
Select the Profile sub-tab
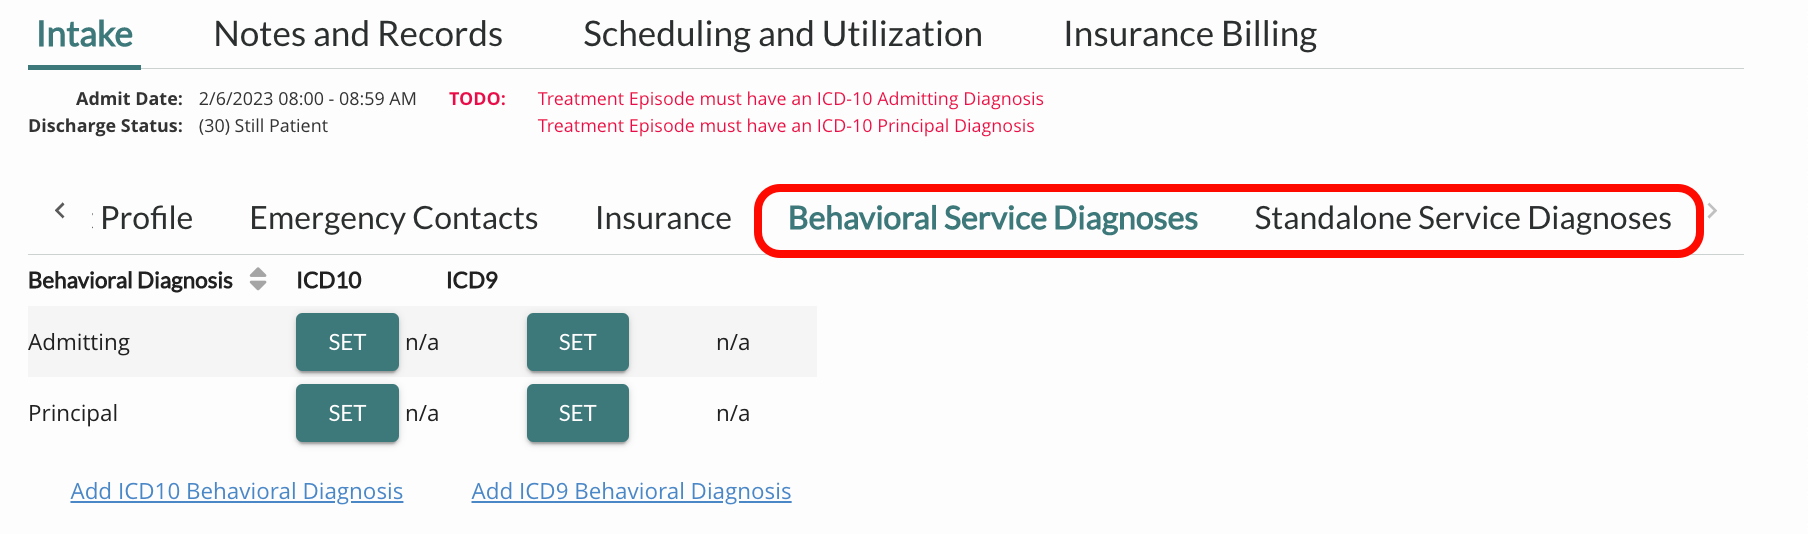(x=147, y=218)
